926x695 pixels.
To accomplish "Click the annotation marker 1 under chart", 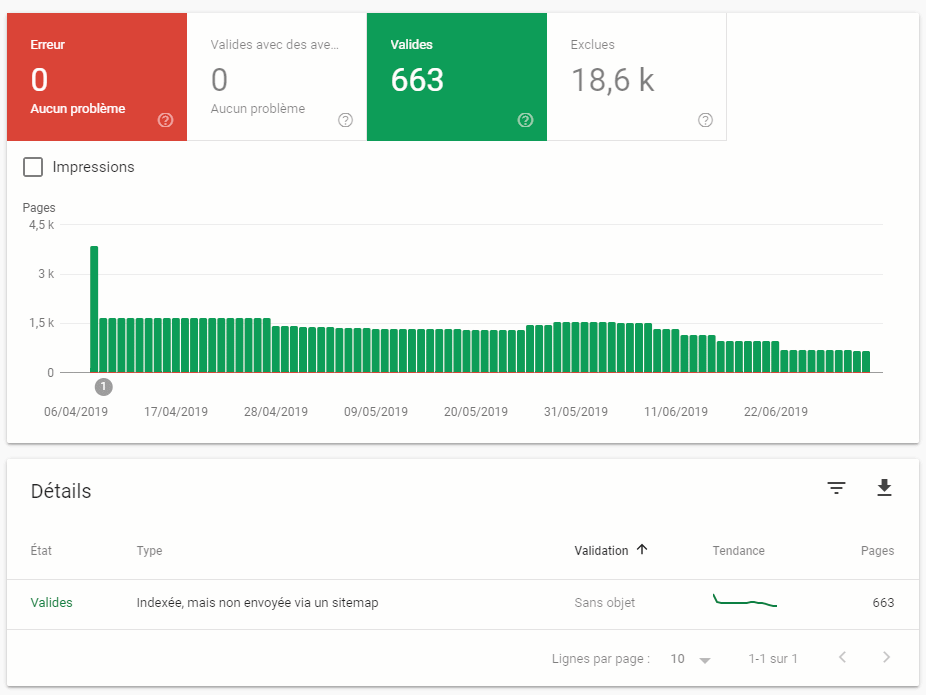I will (103, 386).
